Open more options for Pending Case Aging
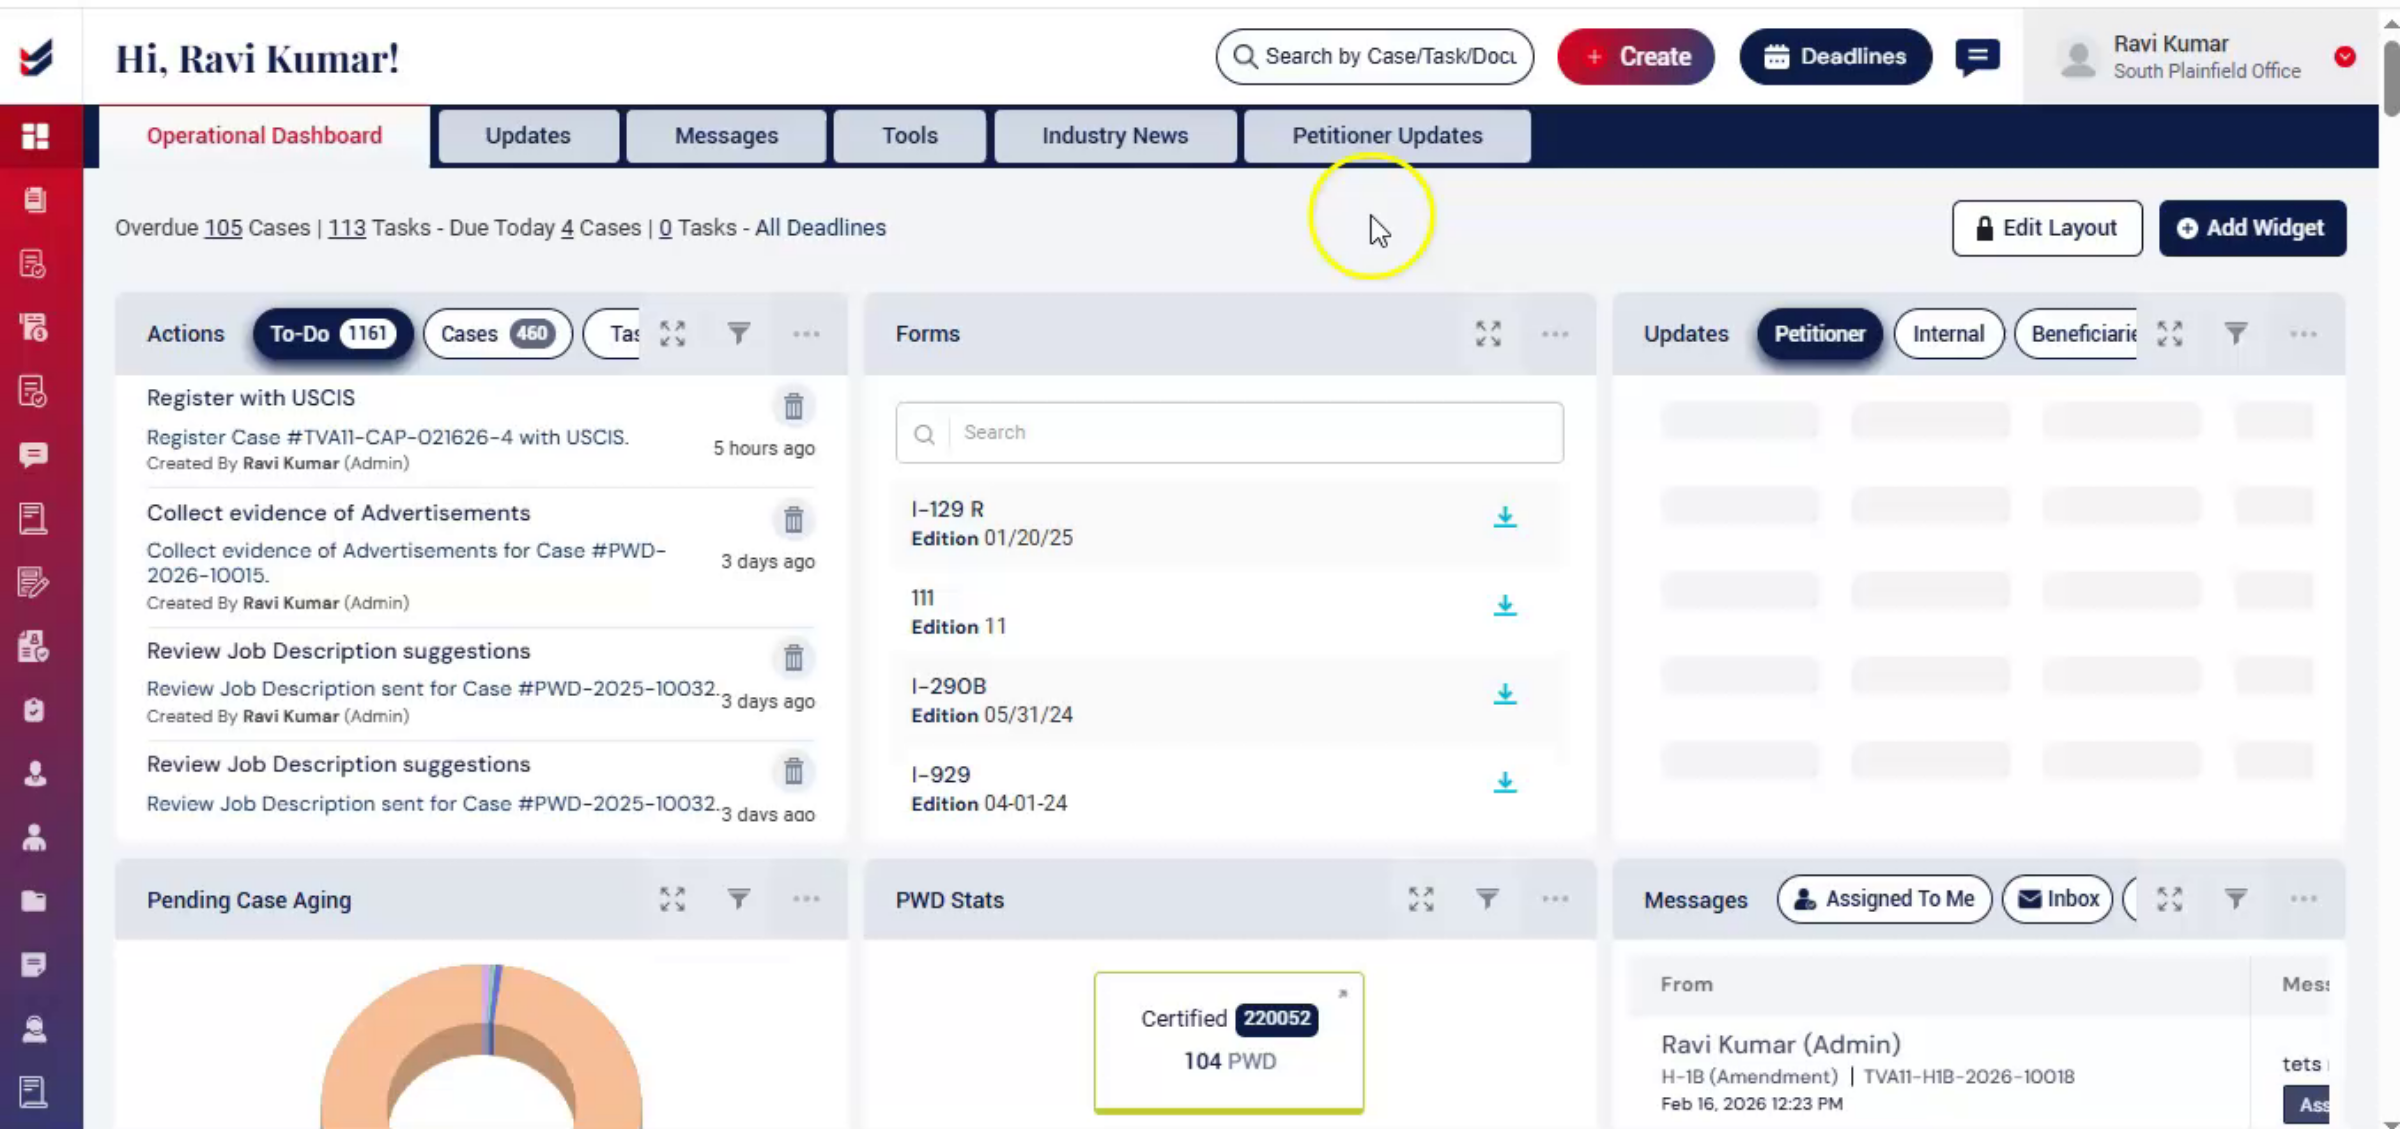 pyautogui.click(x=806, y=899)
